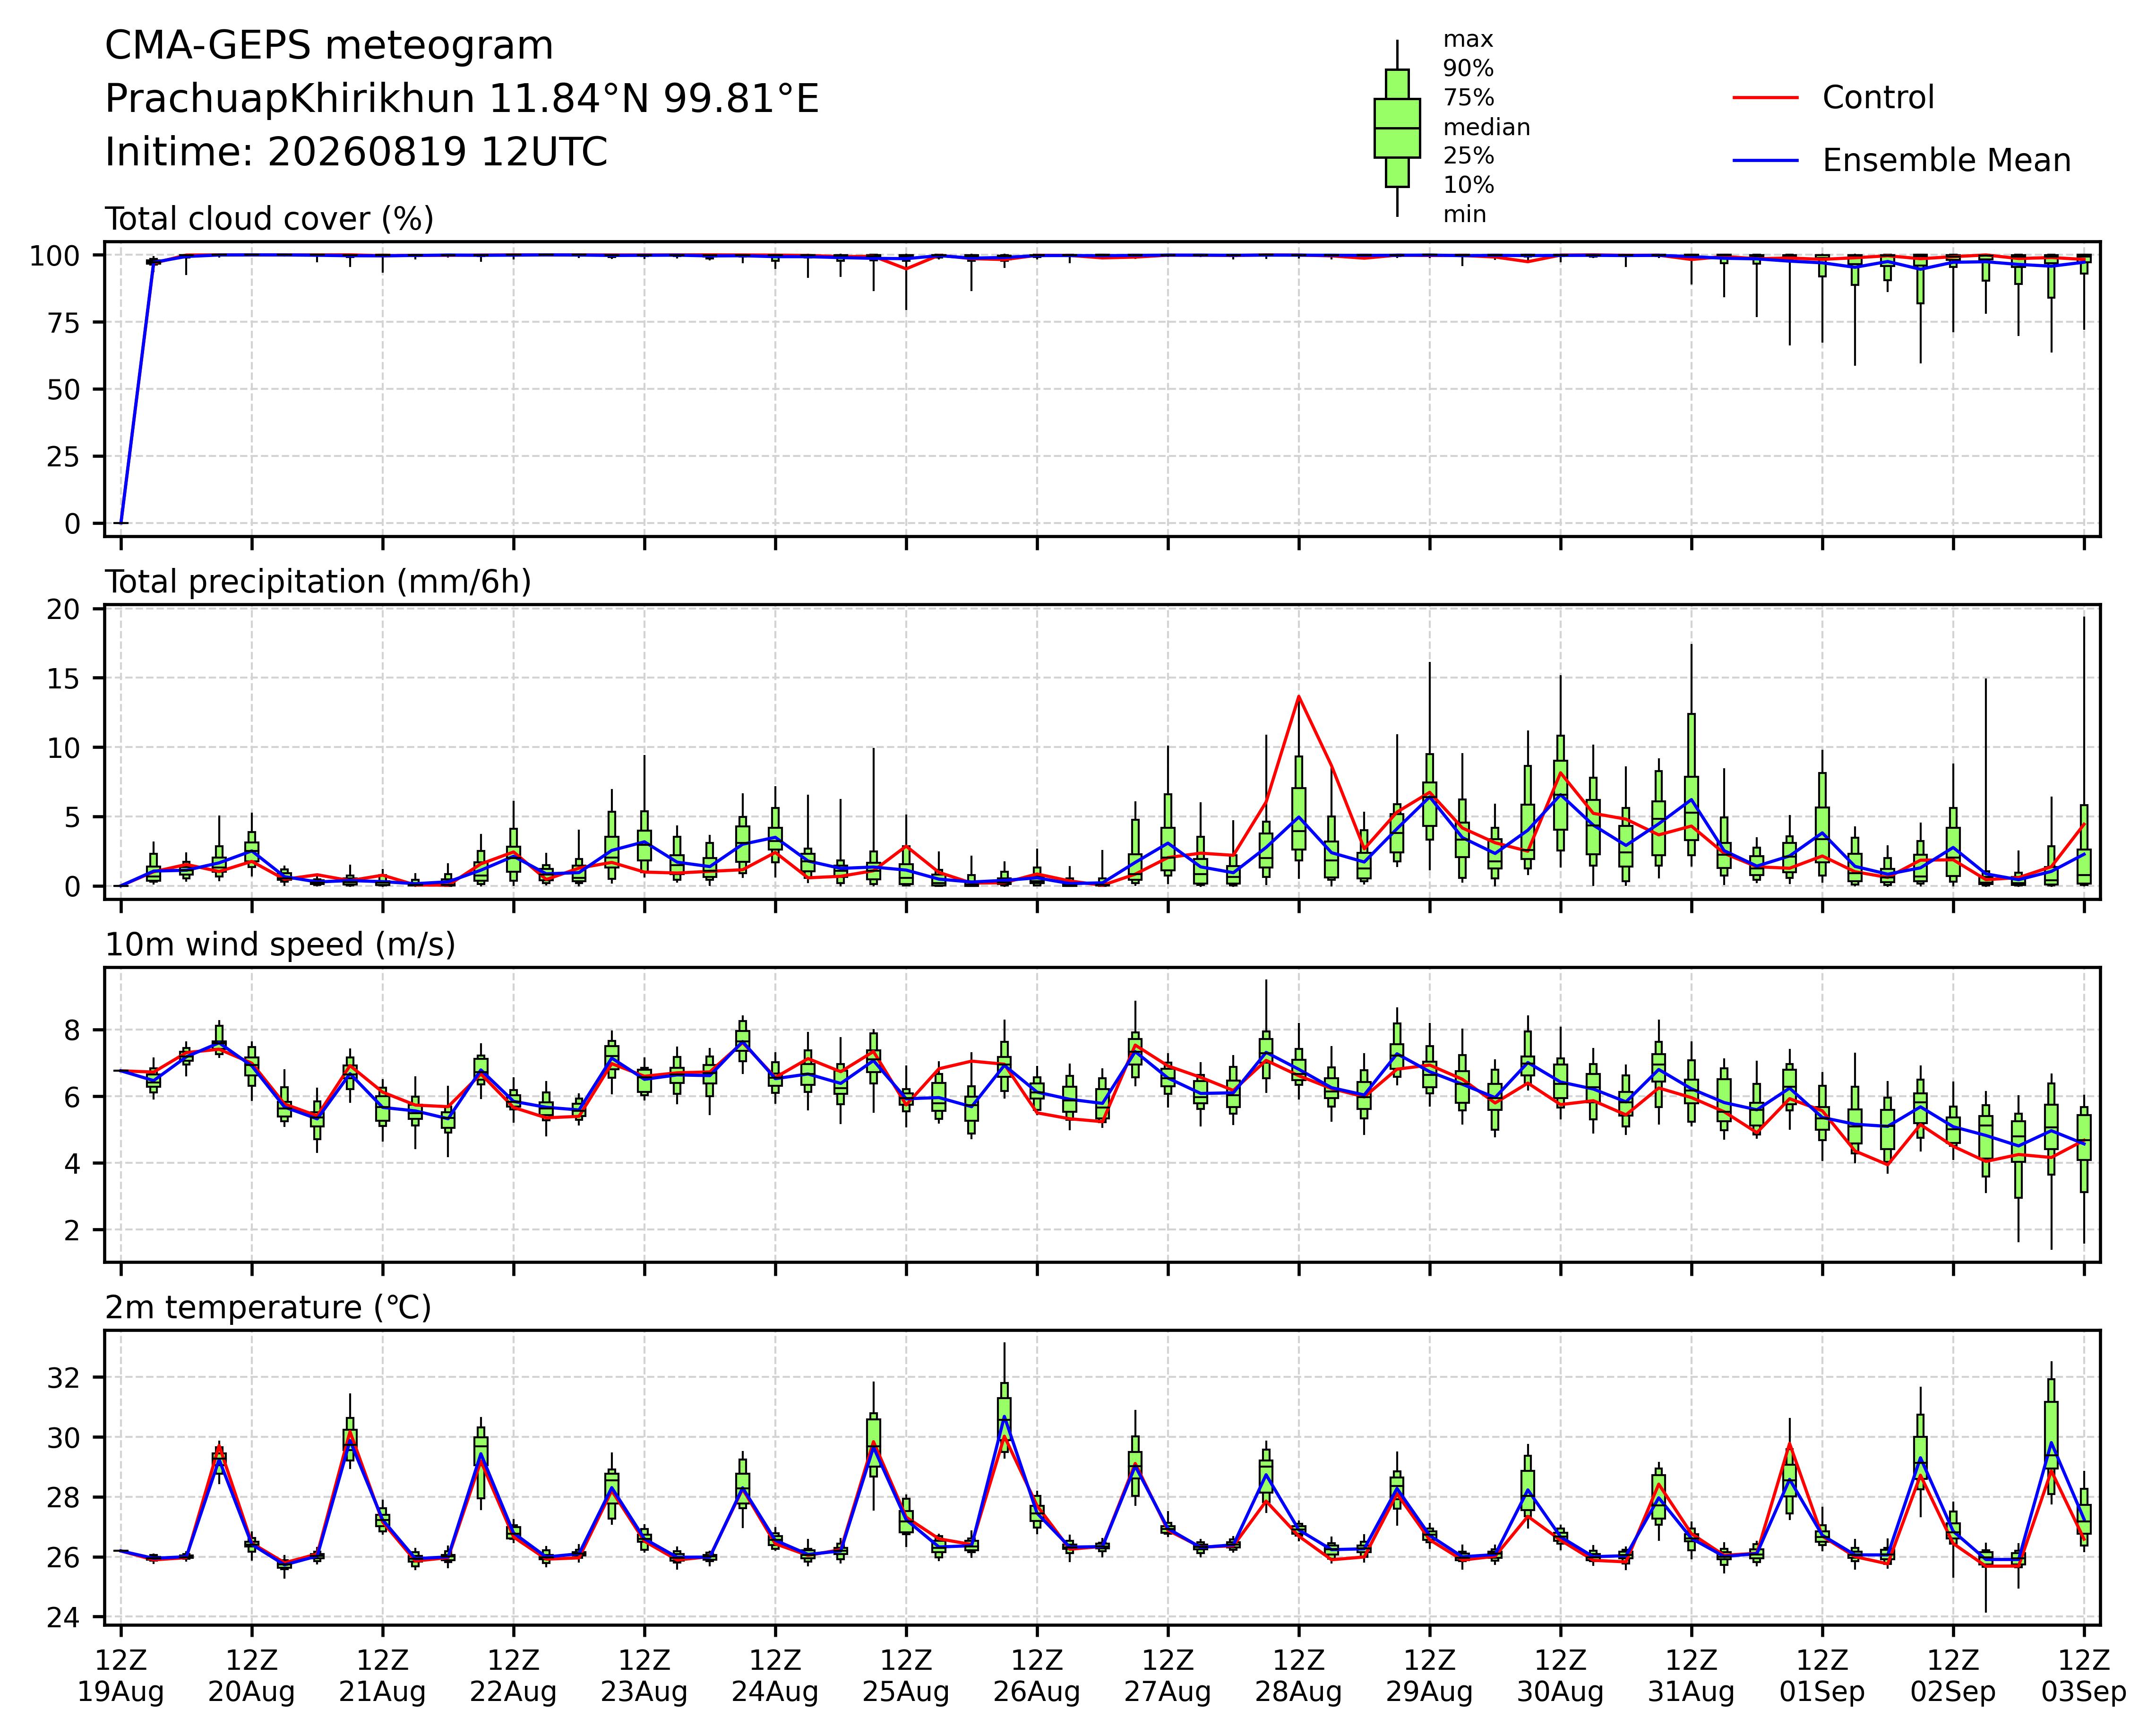This screenshot has height=1735, width=2156.
Task: Click the green box-plot legend symbol
Action: (x=1397, y=128)
